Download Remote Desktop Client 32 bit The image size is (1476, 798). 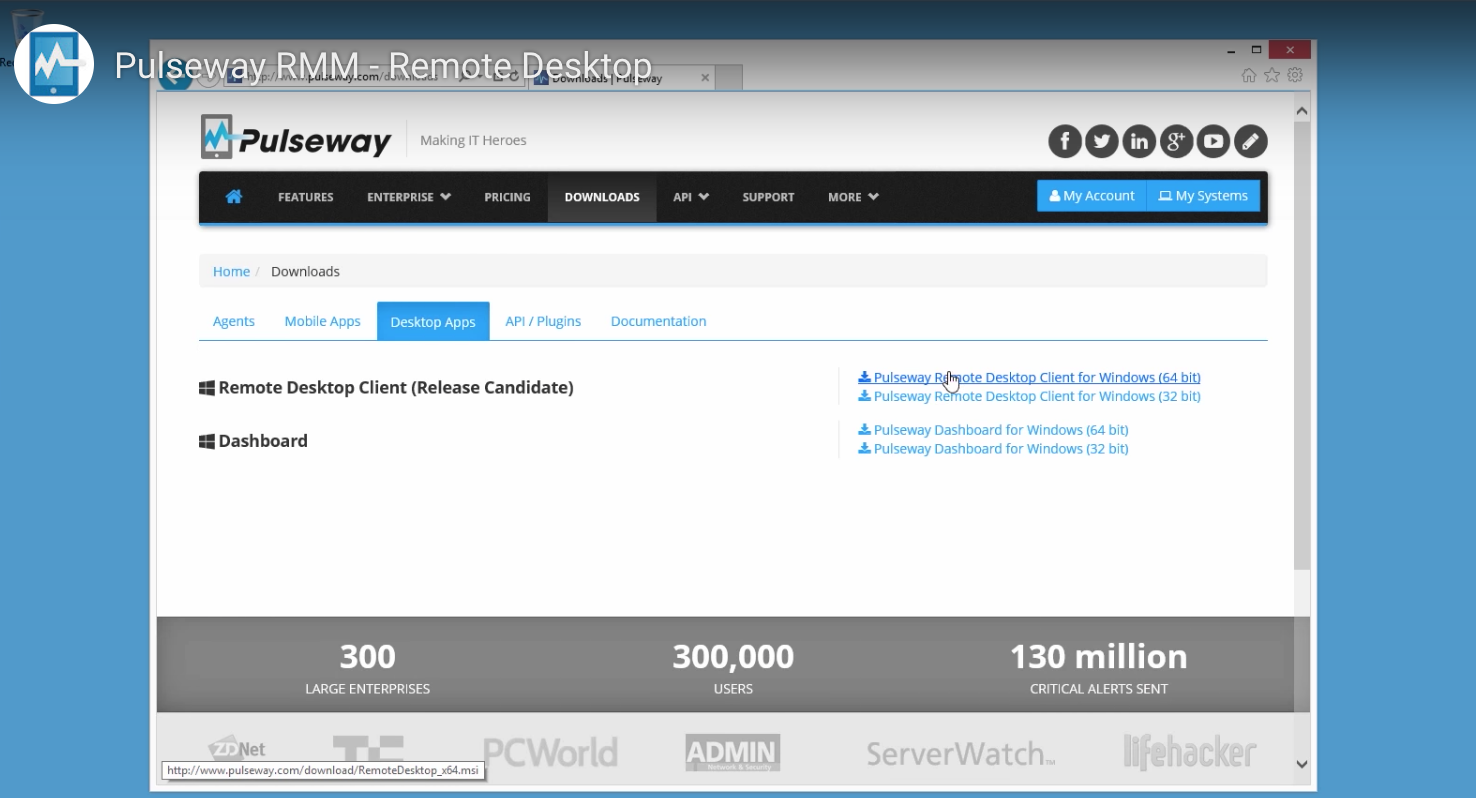[1030, 396]
